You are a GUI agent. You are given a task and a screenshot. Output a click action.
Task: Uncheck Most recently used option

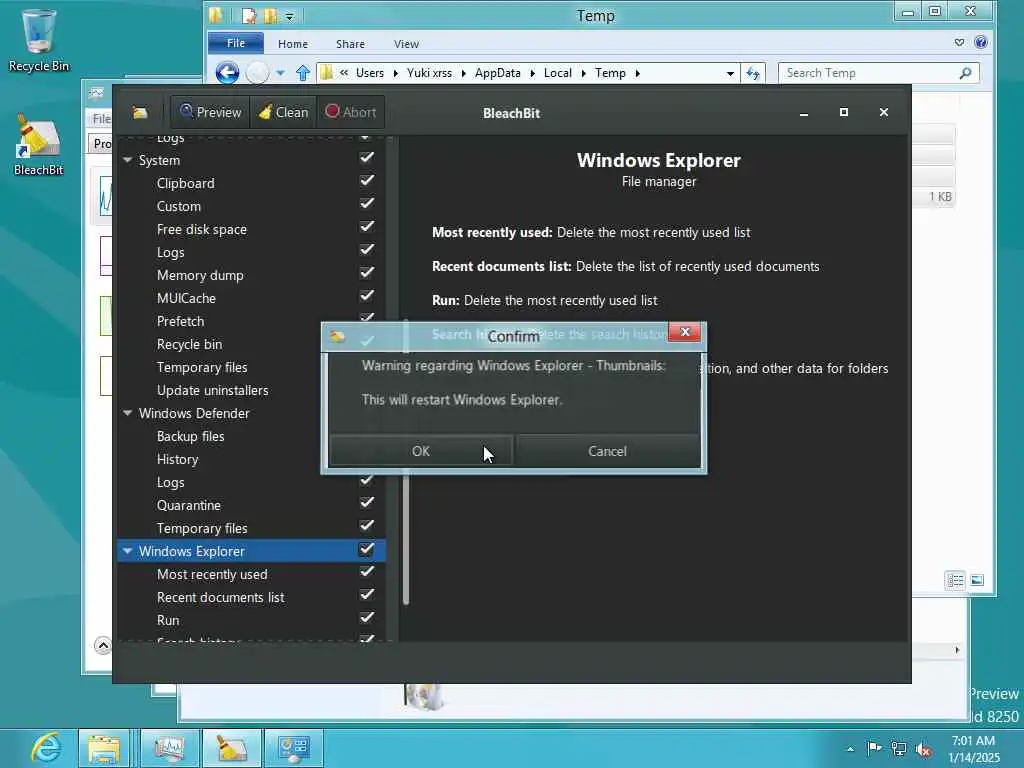tap(367, 571)
